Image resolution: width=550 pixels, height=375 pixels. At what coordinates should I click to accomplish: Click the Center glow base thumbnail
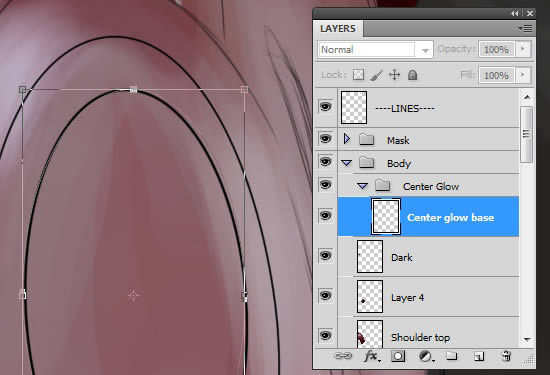click(x=386, y=217)
